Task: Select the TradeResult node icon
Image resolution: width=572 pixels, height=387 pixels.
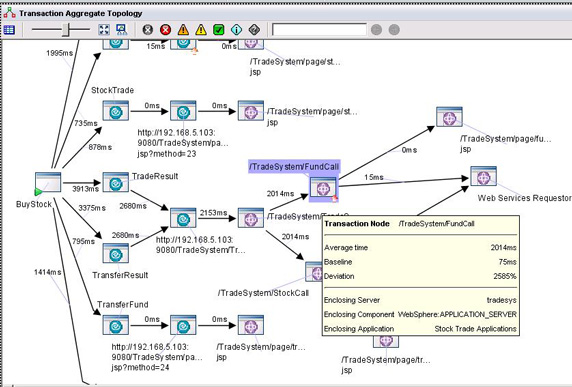Action: point(116,182)
